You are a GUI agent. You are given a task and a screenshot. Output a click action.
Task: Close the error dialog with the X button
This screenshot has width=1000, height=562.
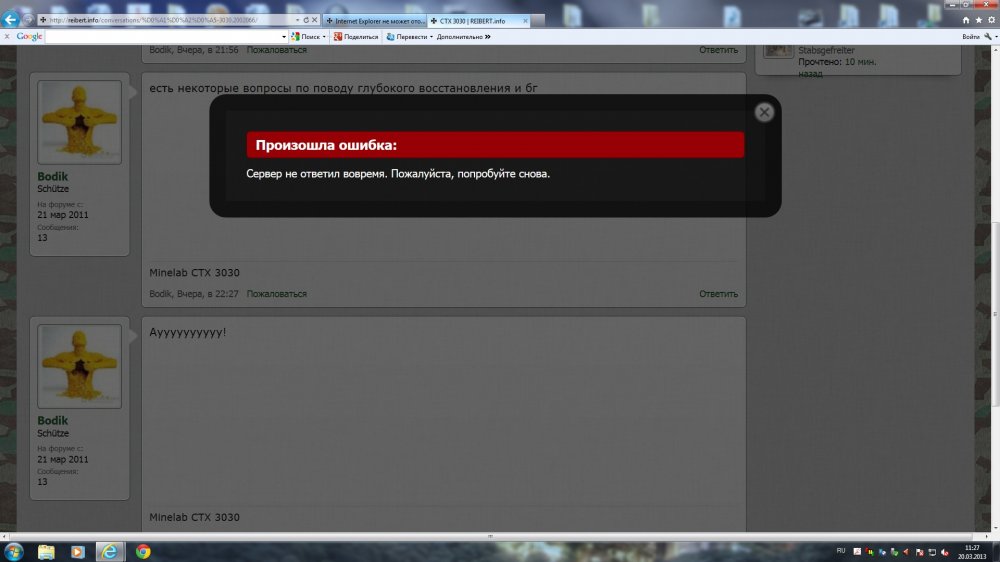764,112
